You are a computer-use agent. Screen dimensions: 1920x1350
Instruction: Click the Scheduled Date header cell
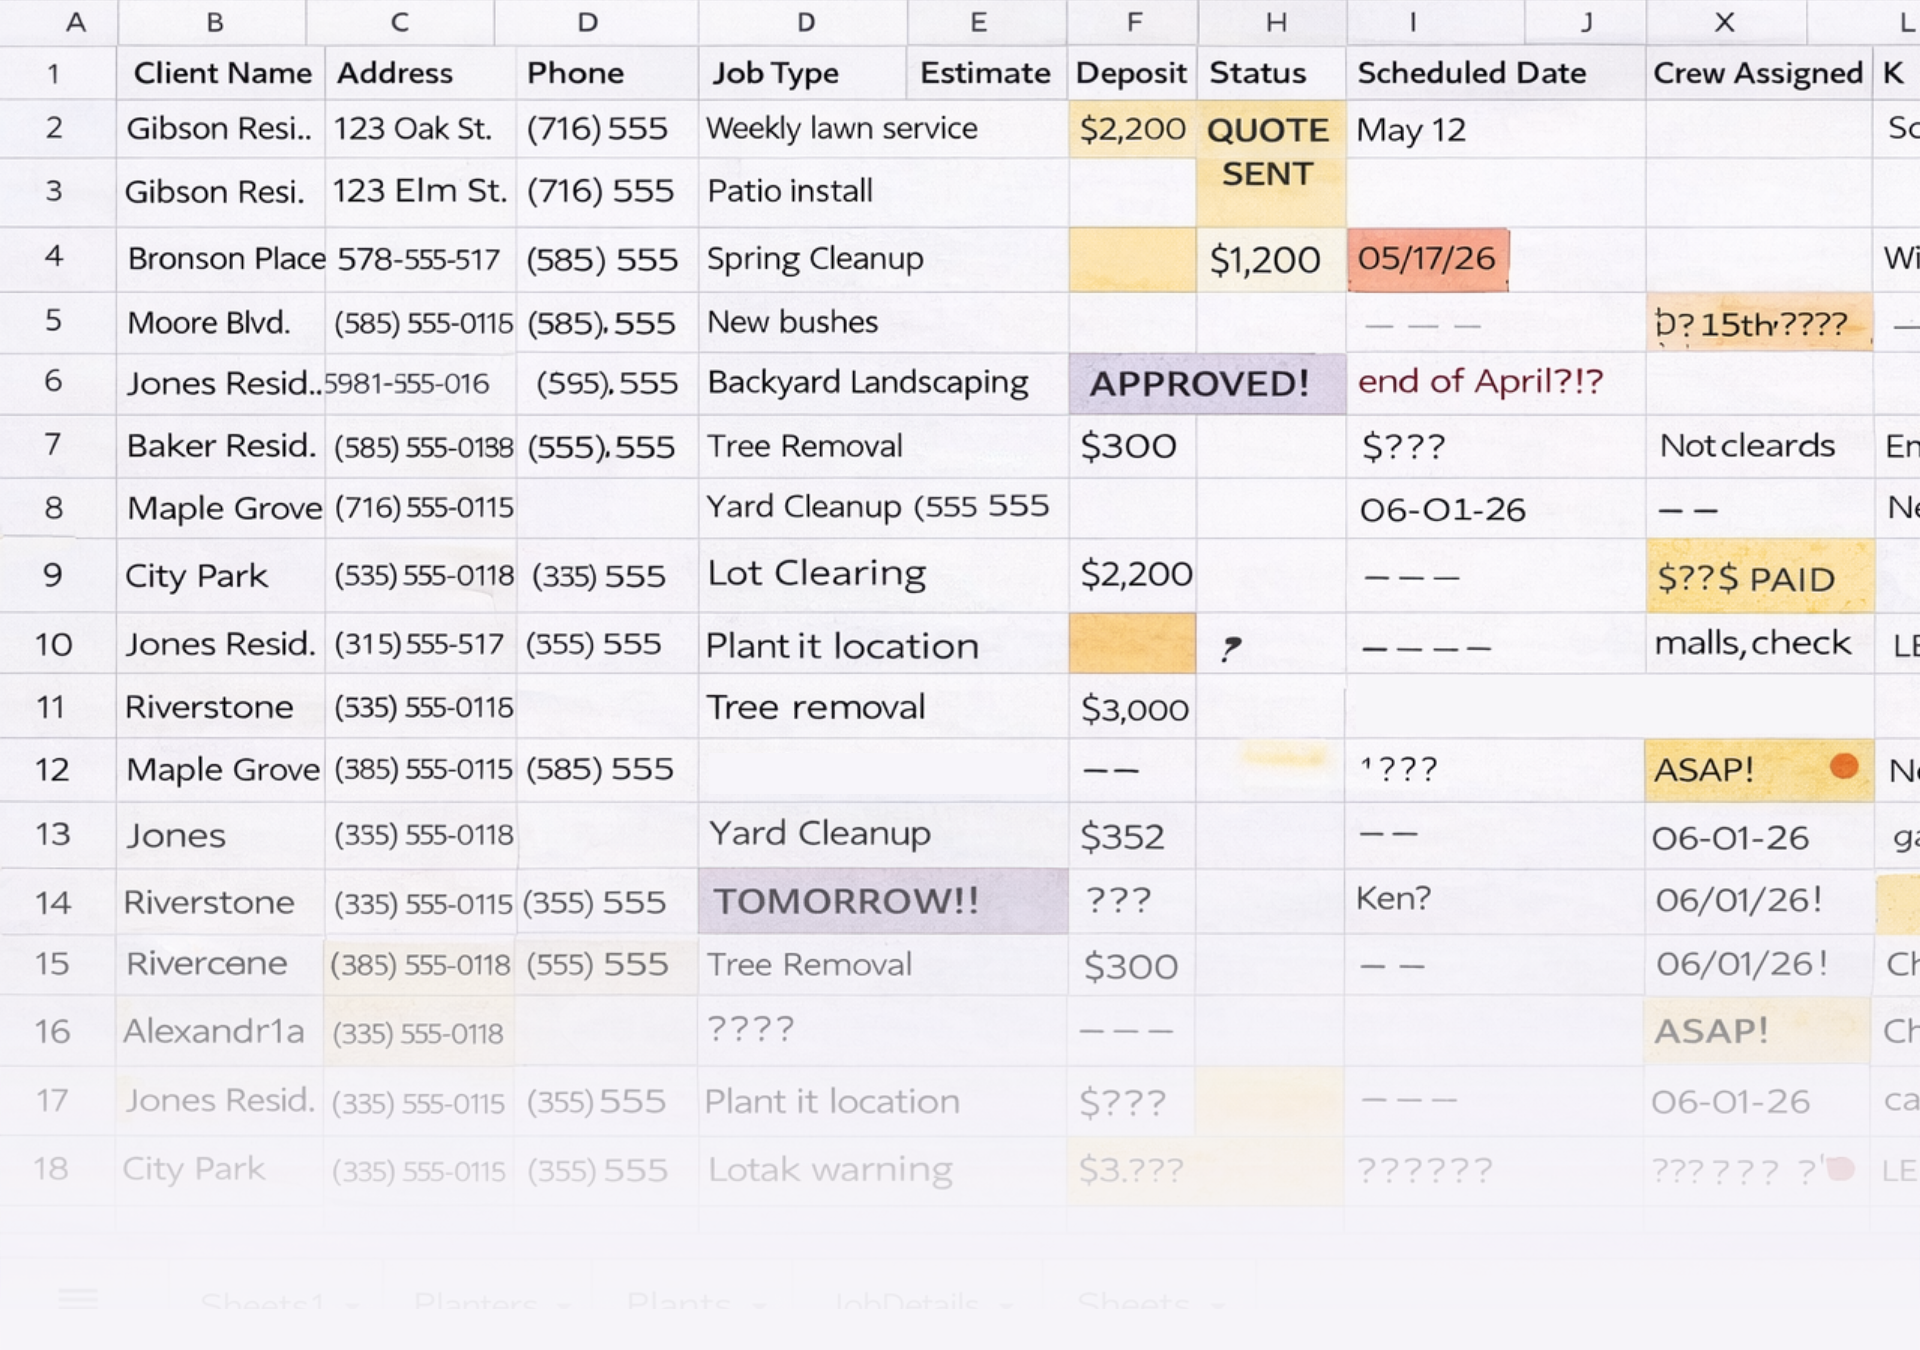1471,73
